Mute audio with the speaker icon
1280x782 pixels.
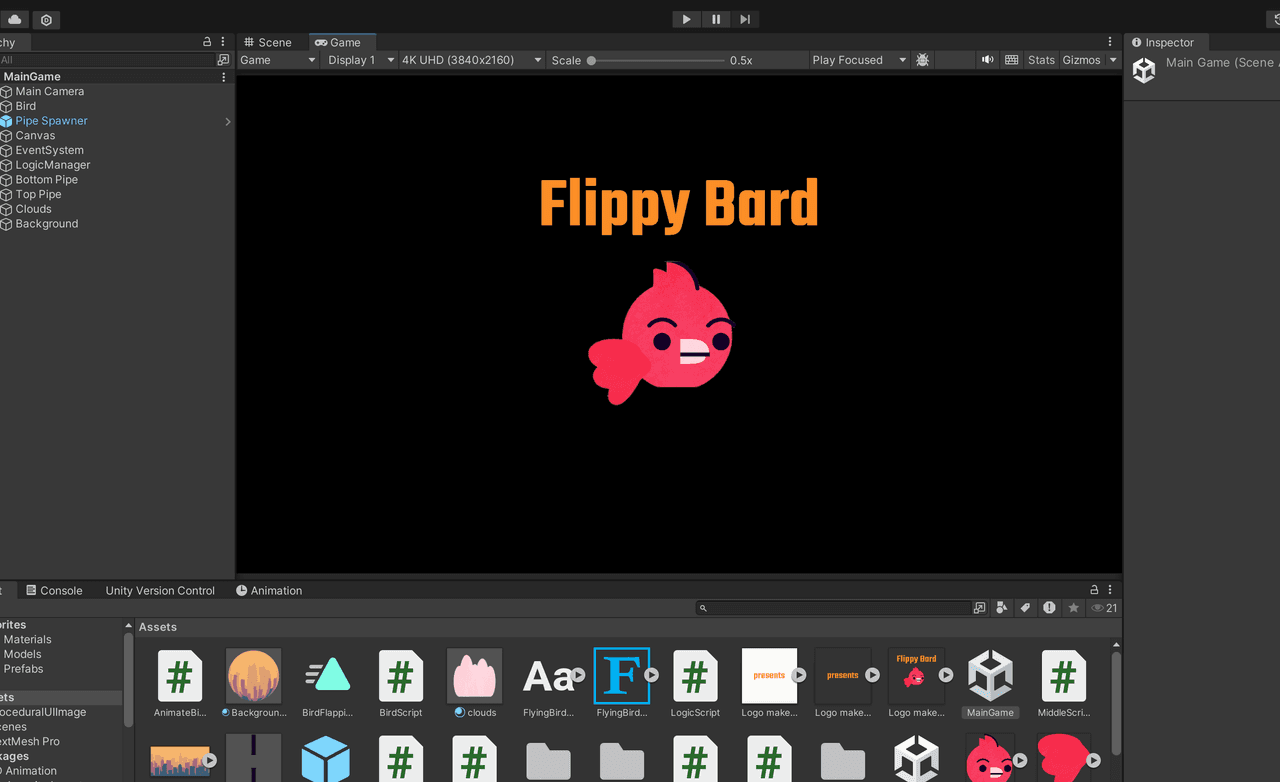[987, 60]
